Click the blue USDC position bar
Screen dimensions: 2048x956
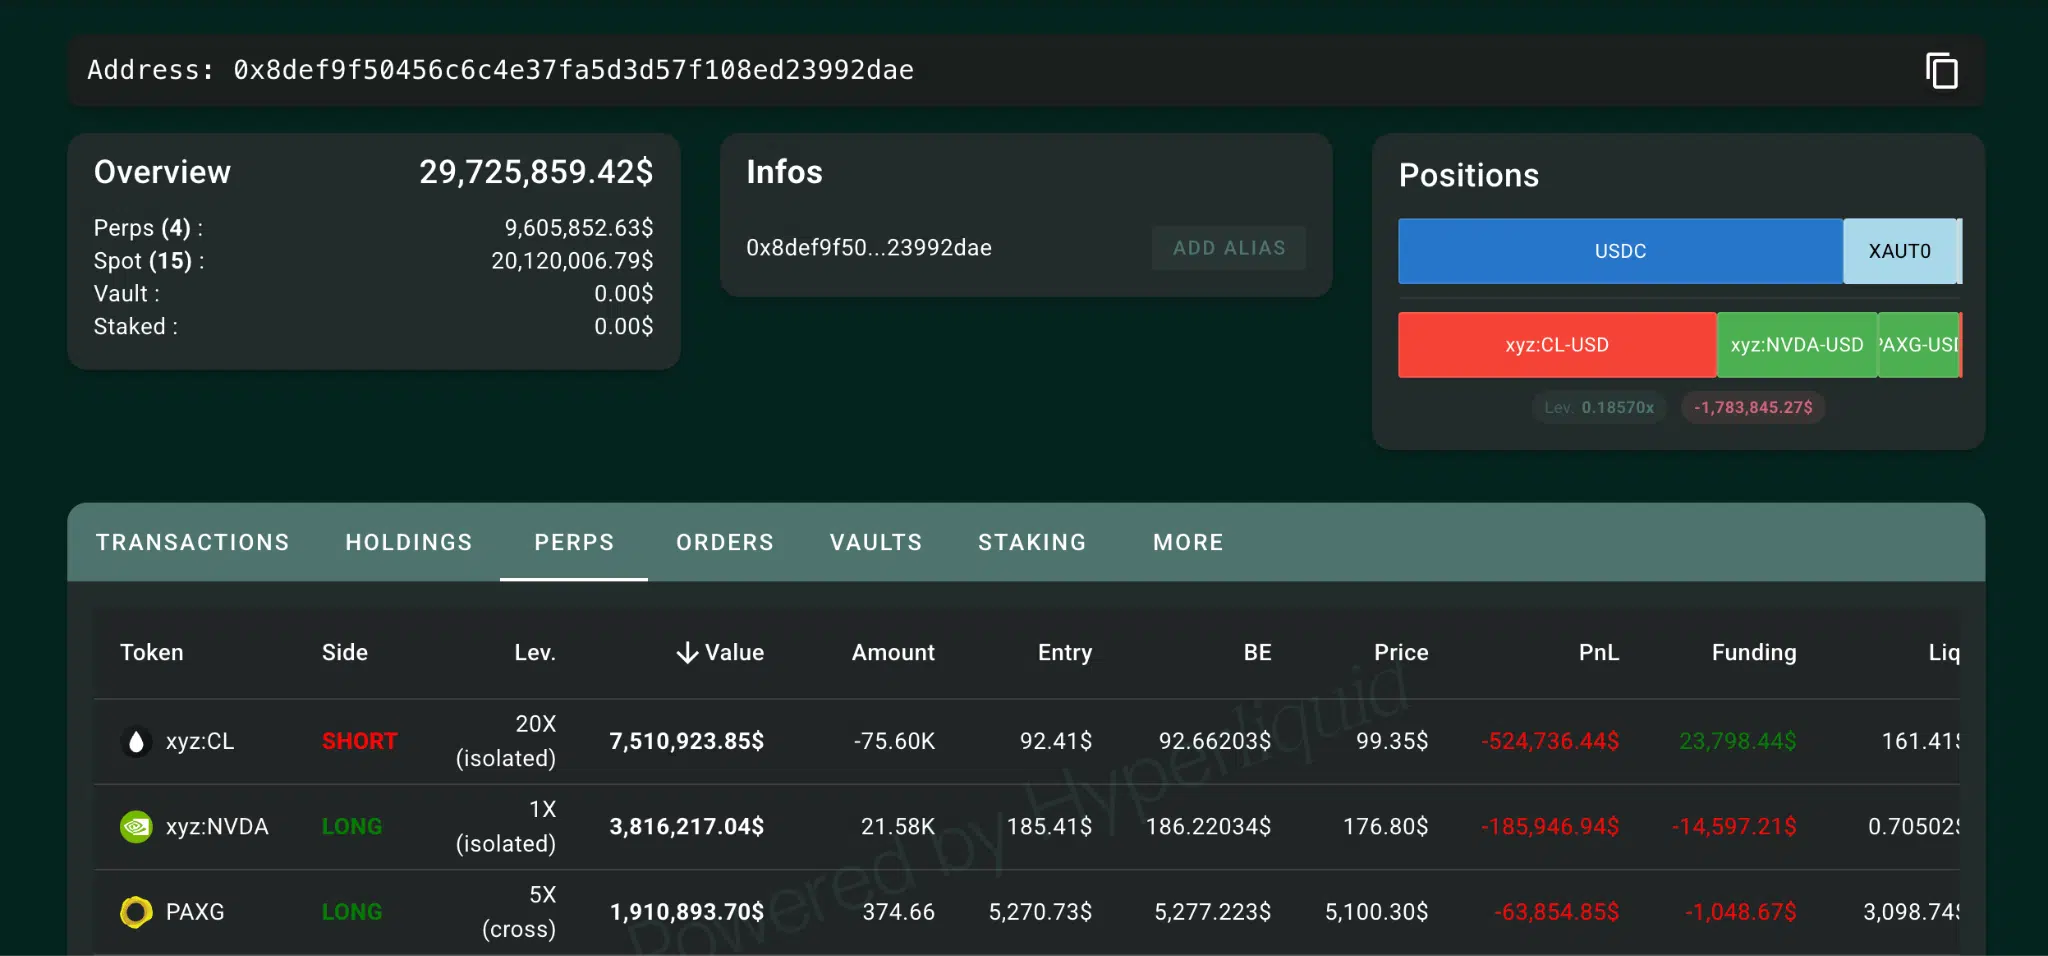(x=1619, y=251)
